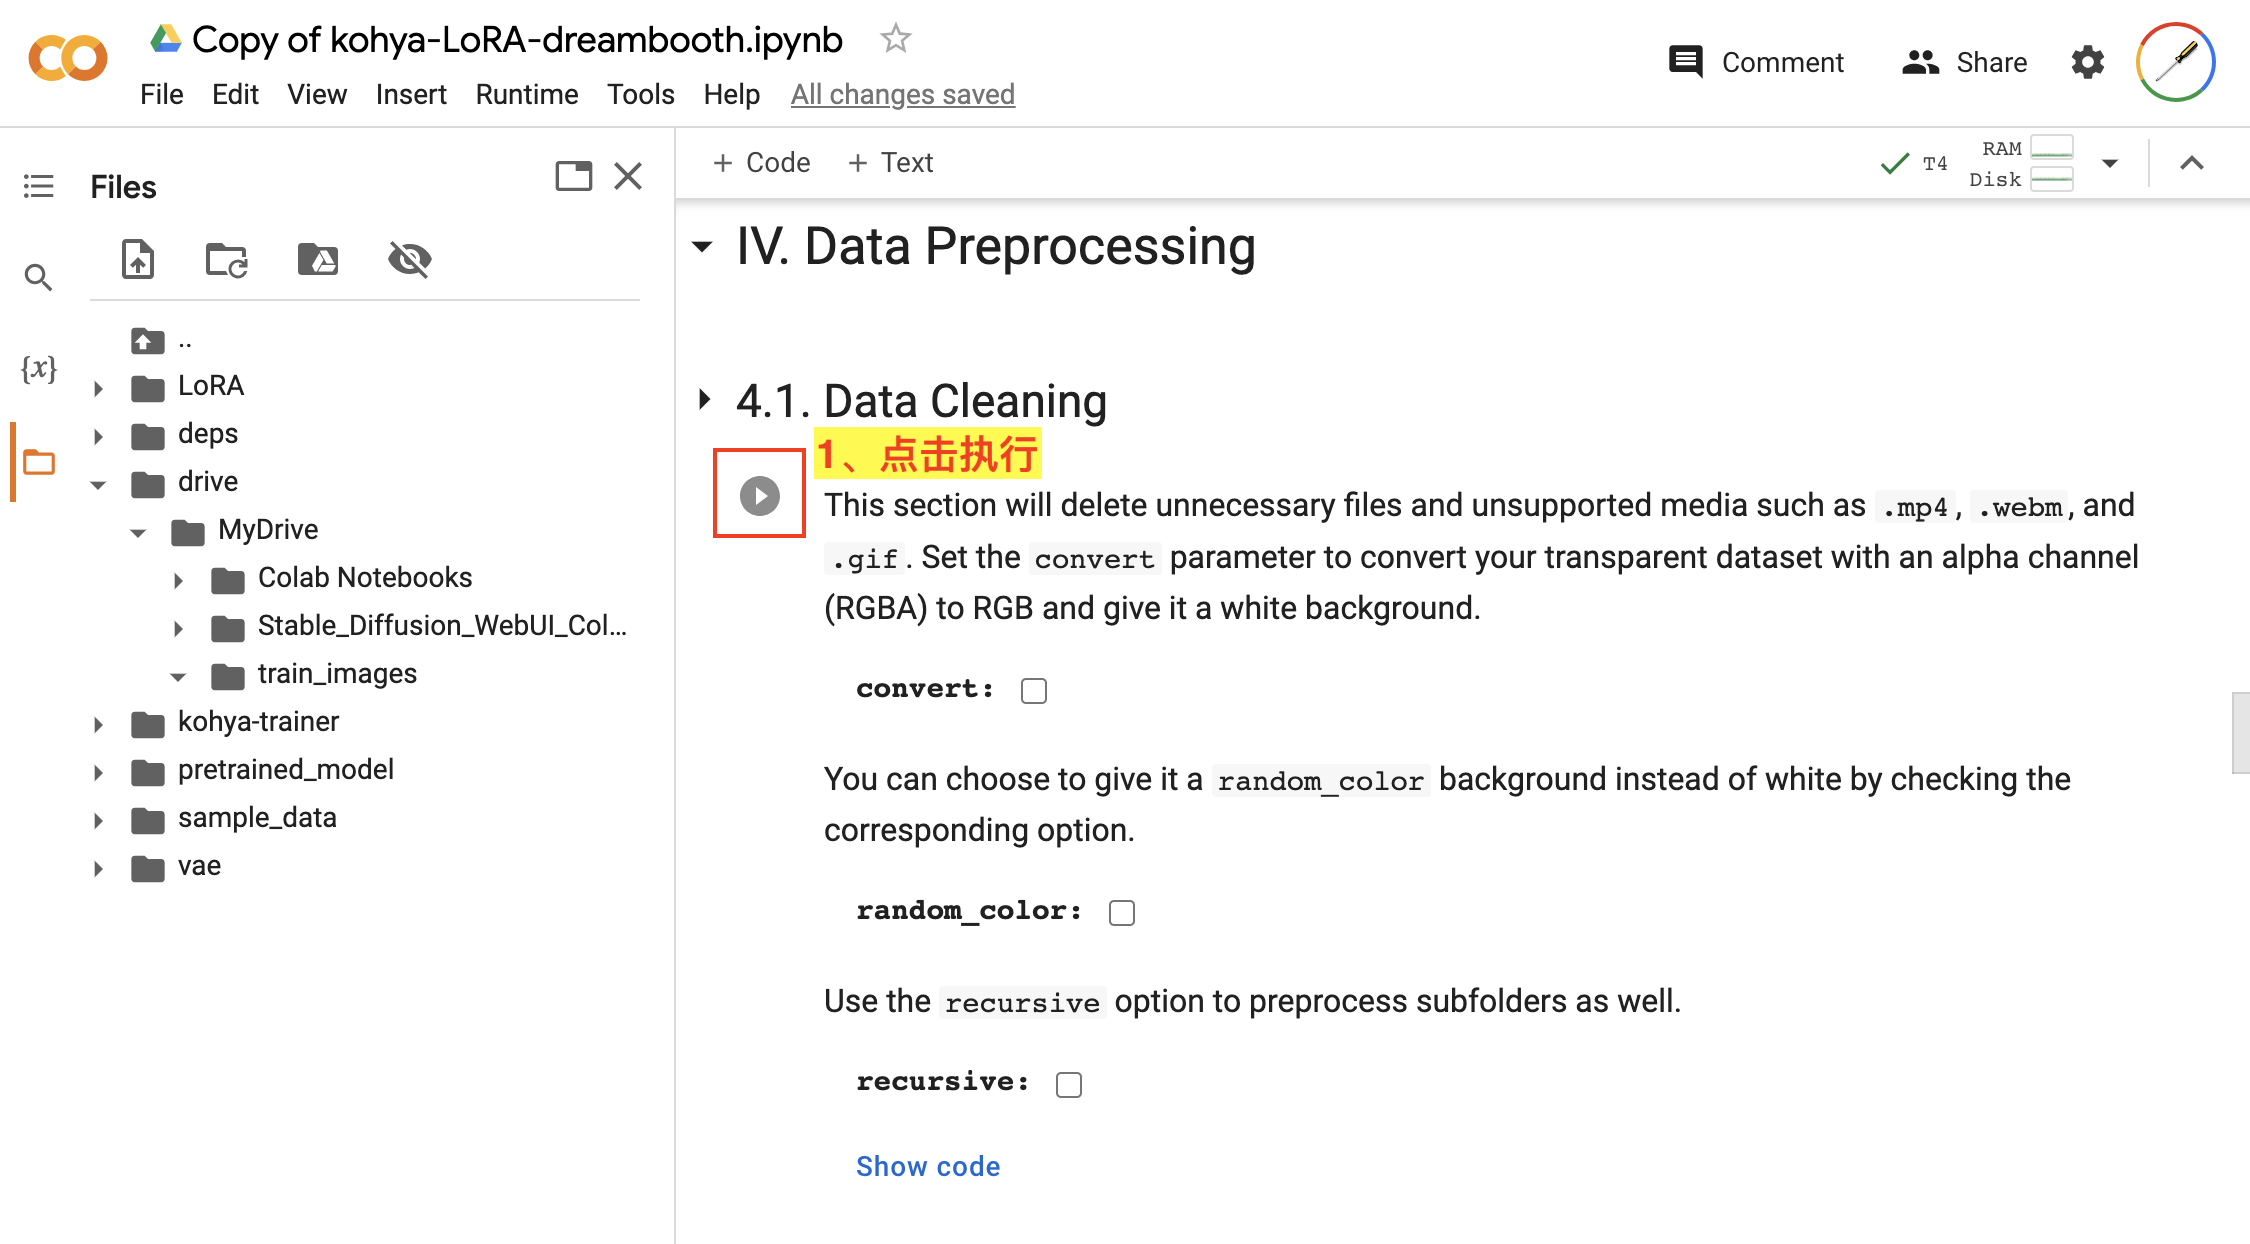
Task: Click the Show code link
Action: click(x=928, y=1165)
